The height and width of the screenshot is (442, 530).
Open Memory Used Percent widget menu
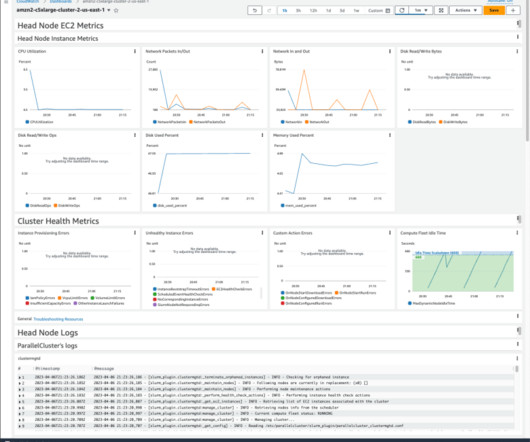click(390, 135)
